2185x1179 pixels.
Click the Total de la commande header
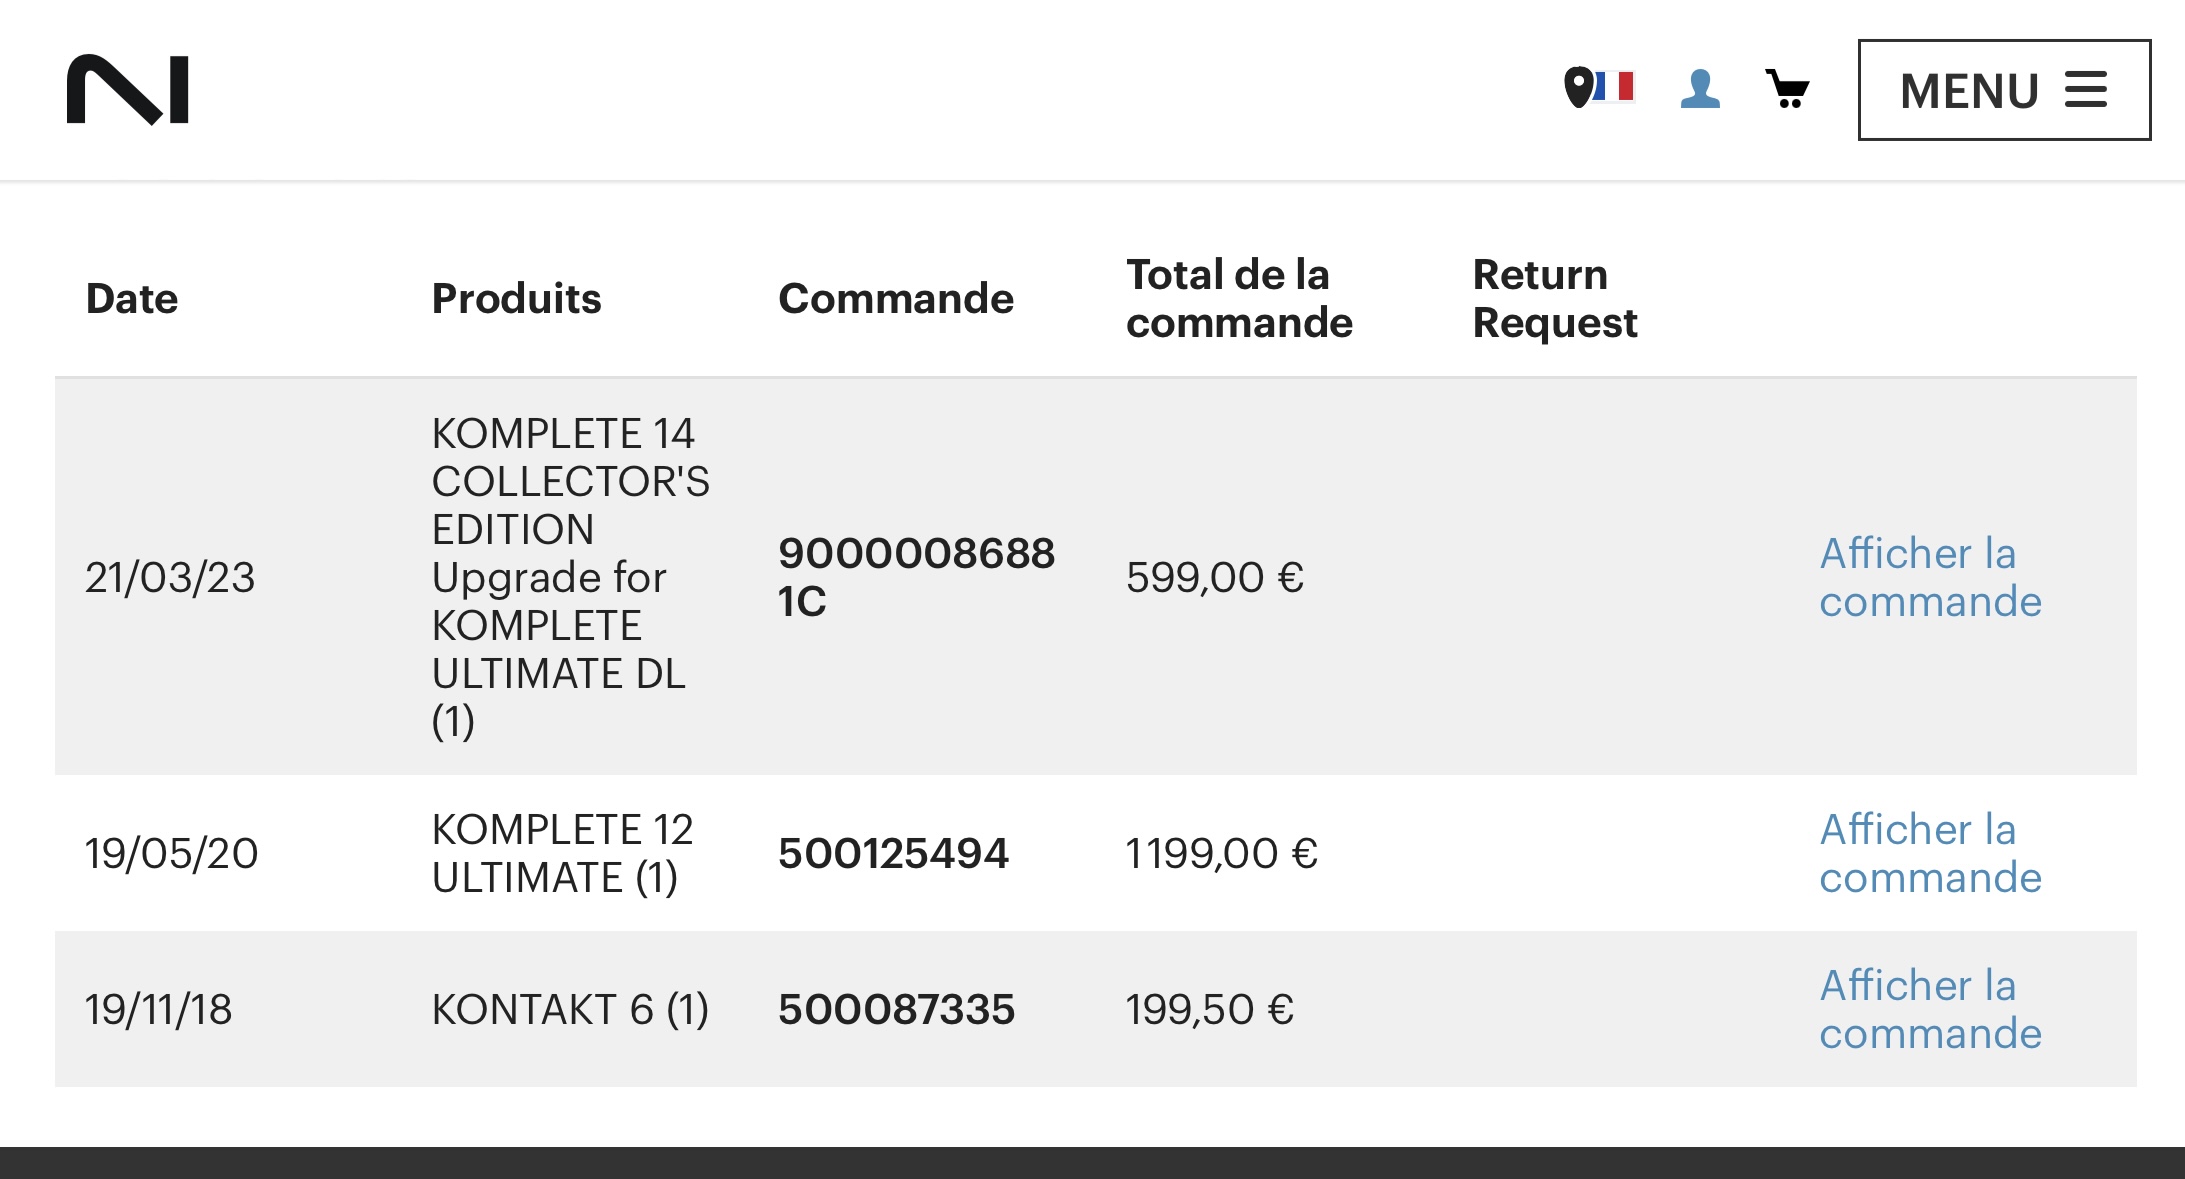point(1239,298)
